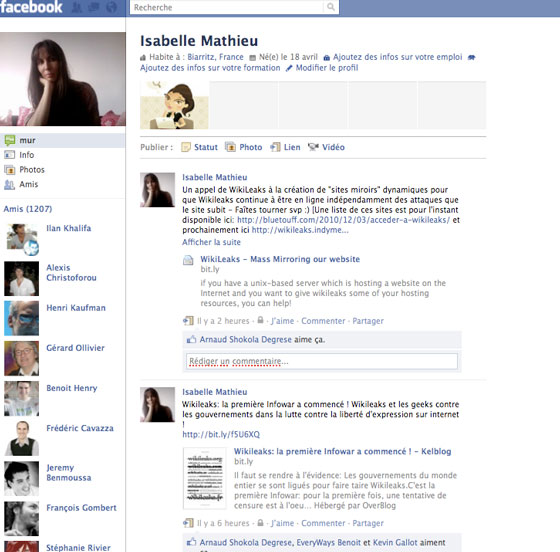Click the pencil icon for Modifier le profil
Image resolution: width=560 pixels, height=552 pixels.
(x=289, y=68)
